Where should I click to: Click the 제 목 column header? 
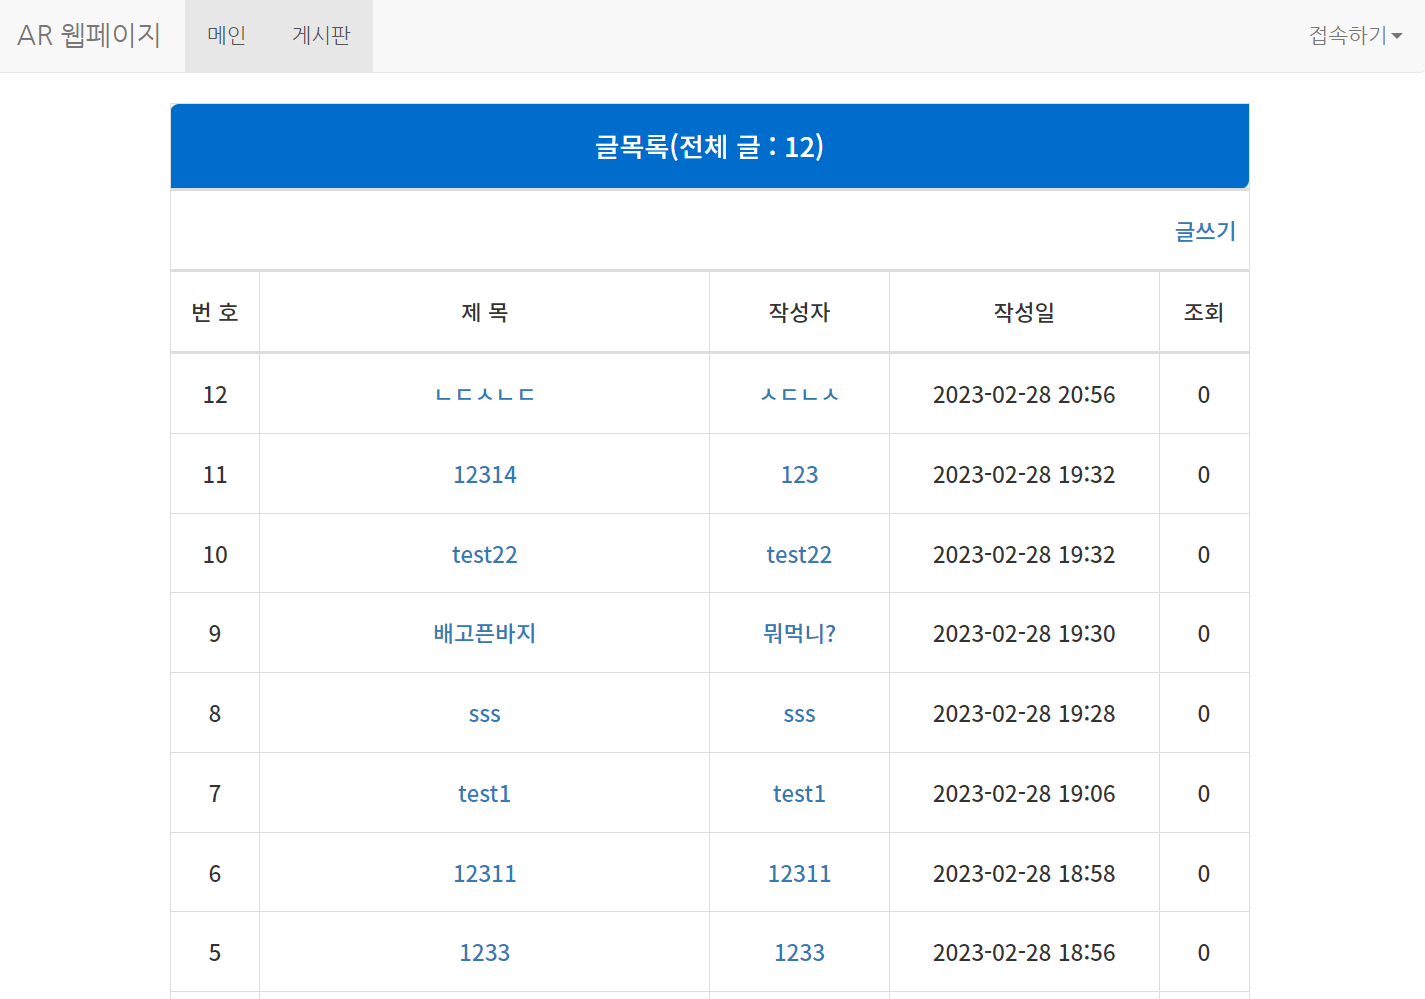coord(485,312)
